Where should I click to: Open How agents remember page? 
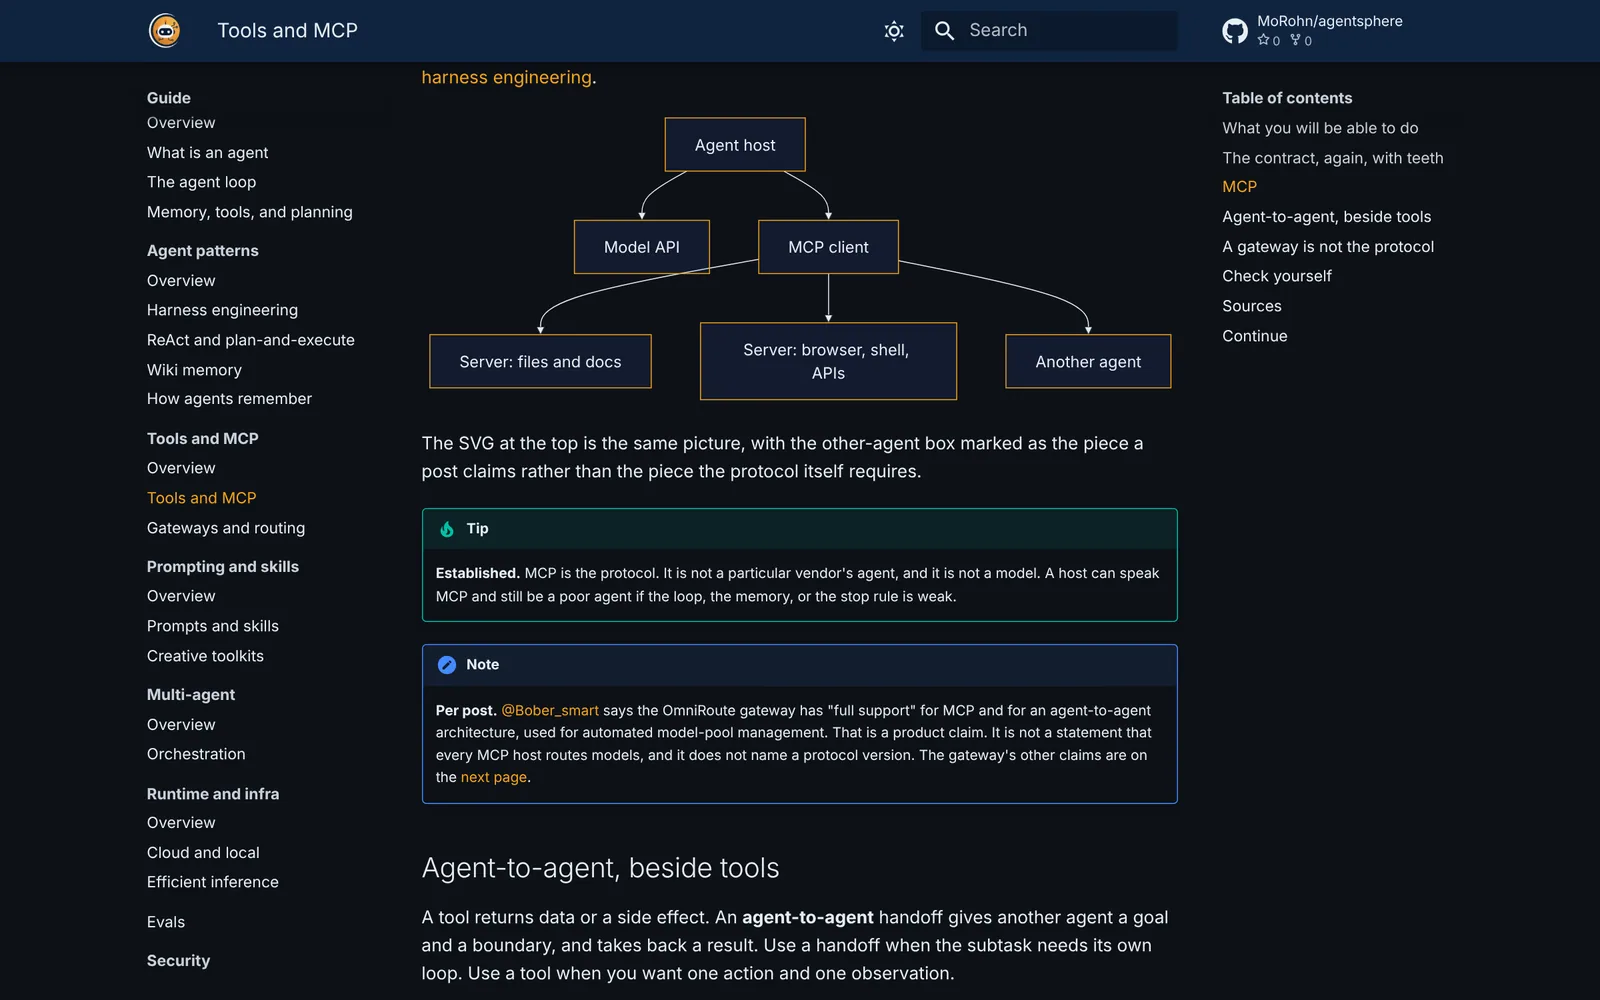tap(229, 399)
